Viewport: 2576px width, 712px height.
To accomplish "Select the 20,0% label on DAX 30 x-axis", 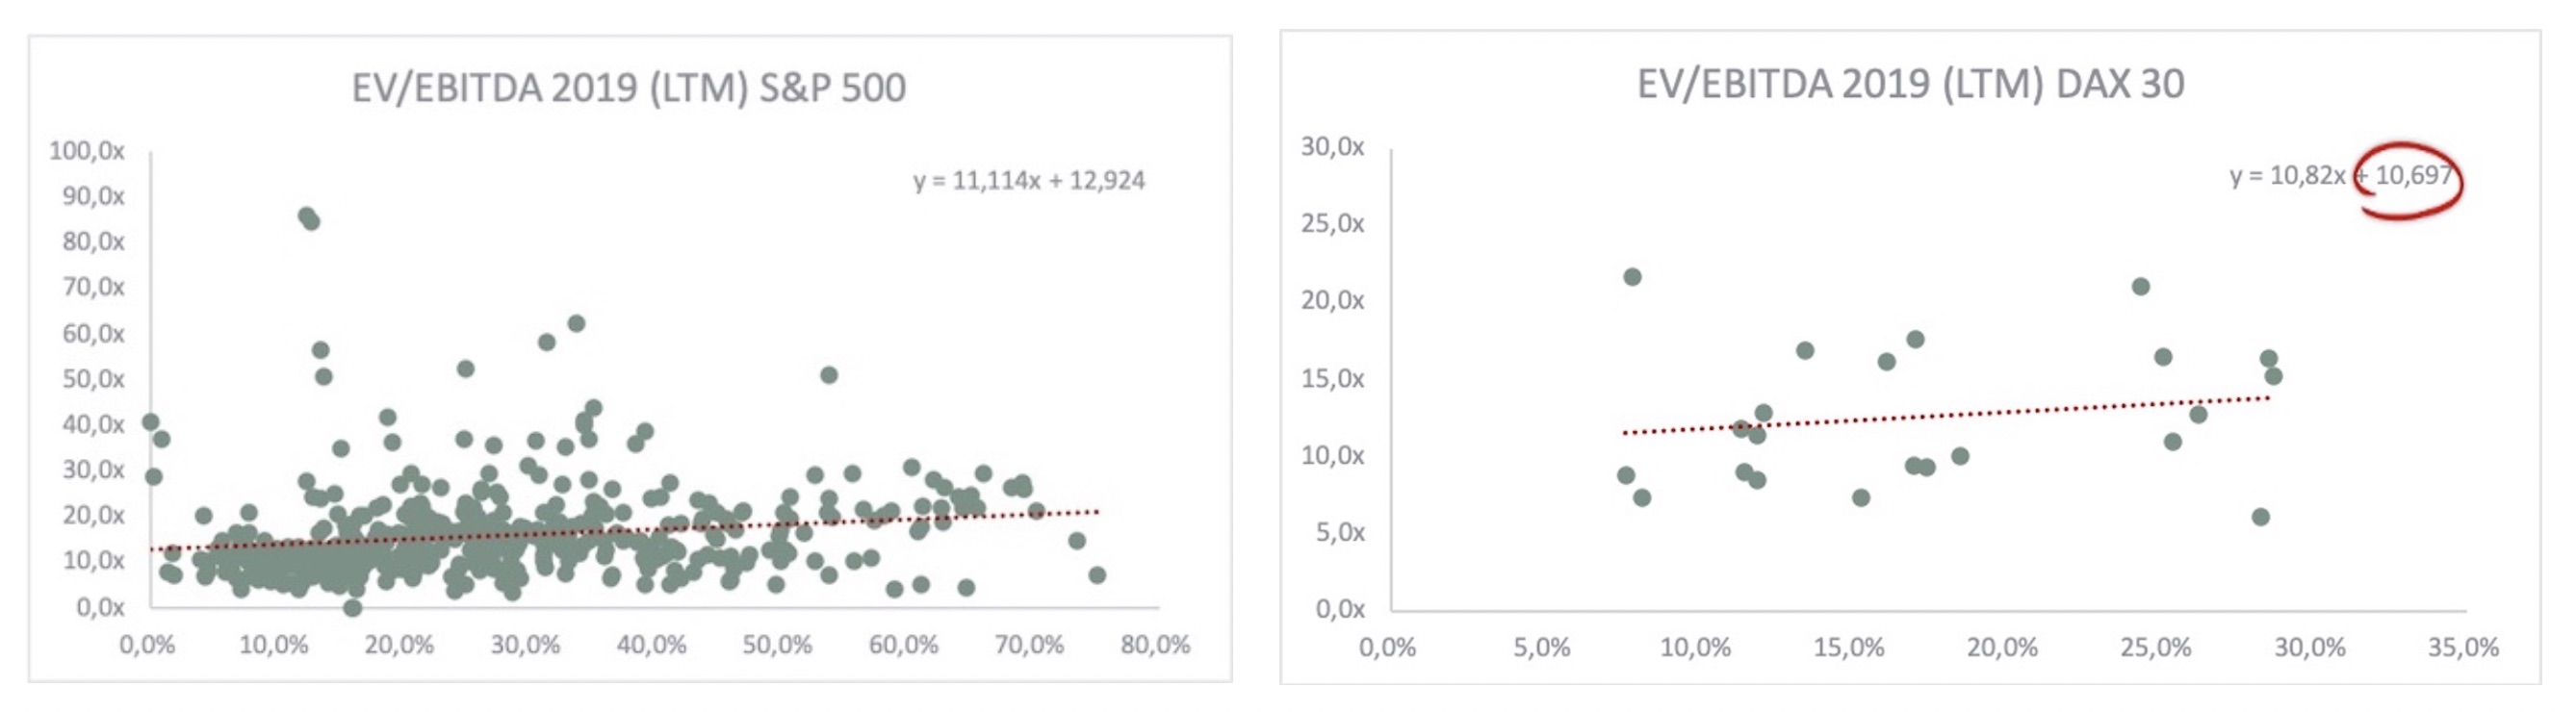I will [2002, 647].
